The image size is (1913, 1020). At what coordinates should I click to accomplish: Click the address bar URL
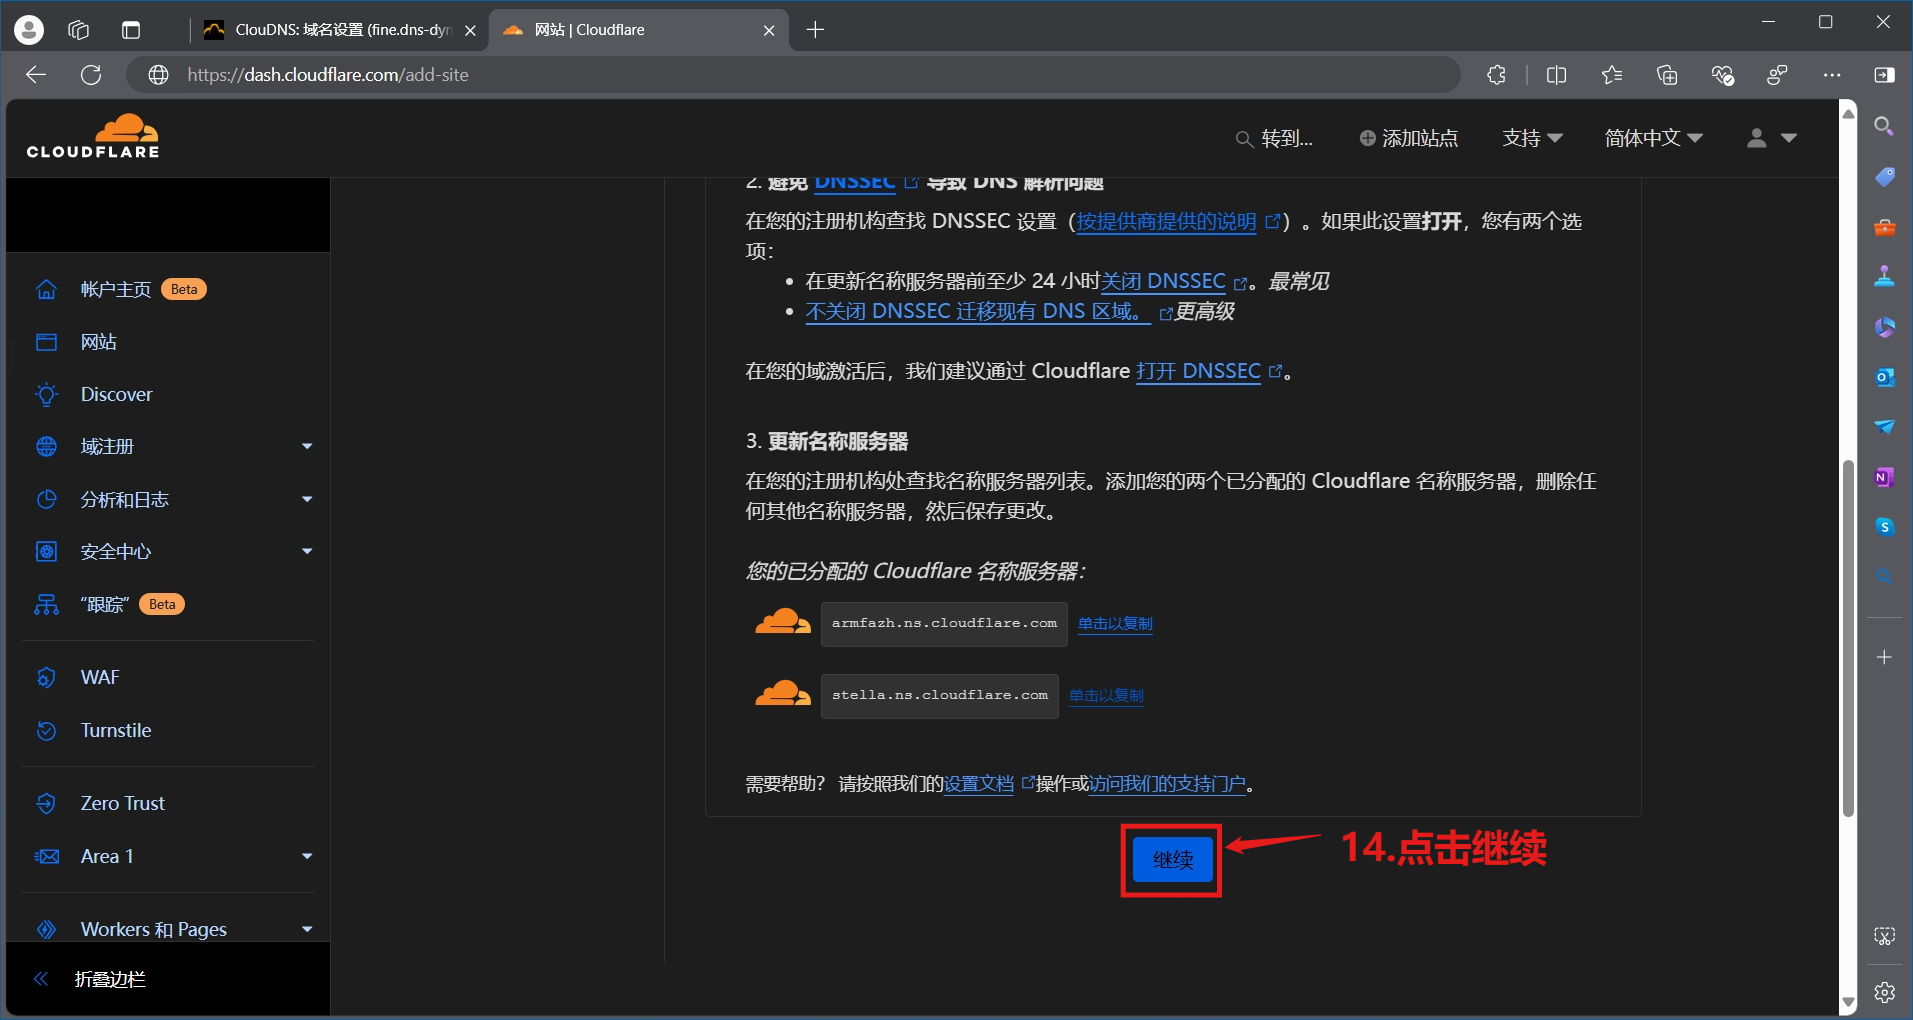328,75
